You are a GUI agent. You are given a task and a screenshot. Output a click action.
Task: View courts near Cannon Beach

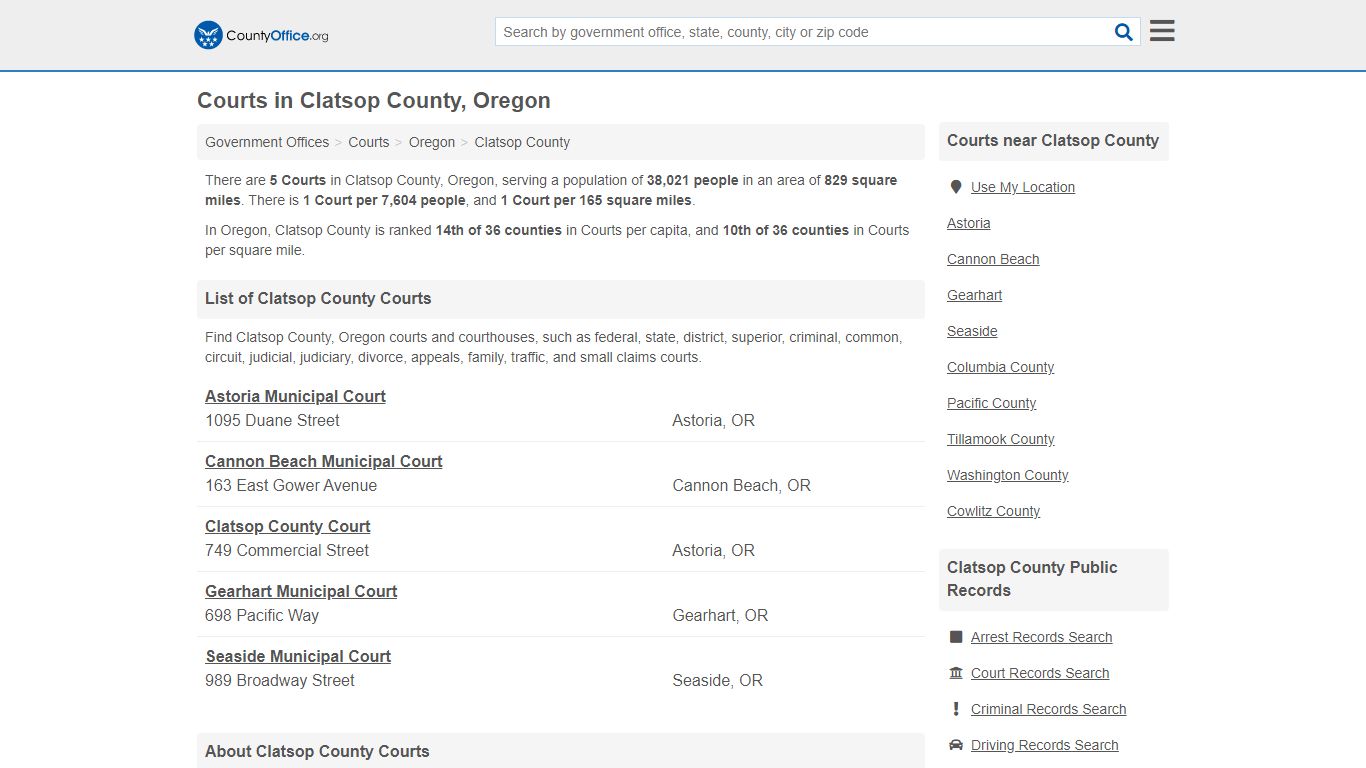[x=993, y=259]
